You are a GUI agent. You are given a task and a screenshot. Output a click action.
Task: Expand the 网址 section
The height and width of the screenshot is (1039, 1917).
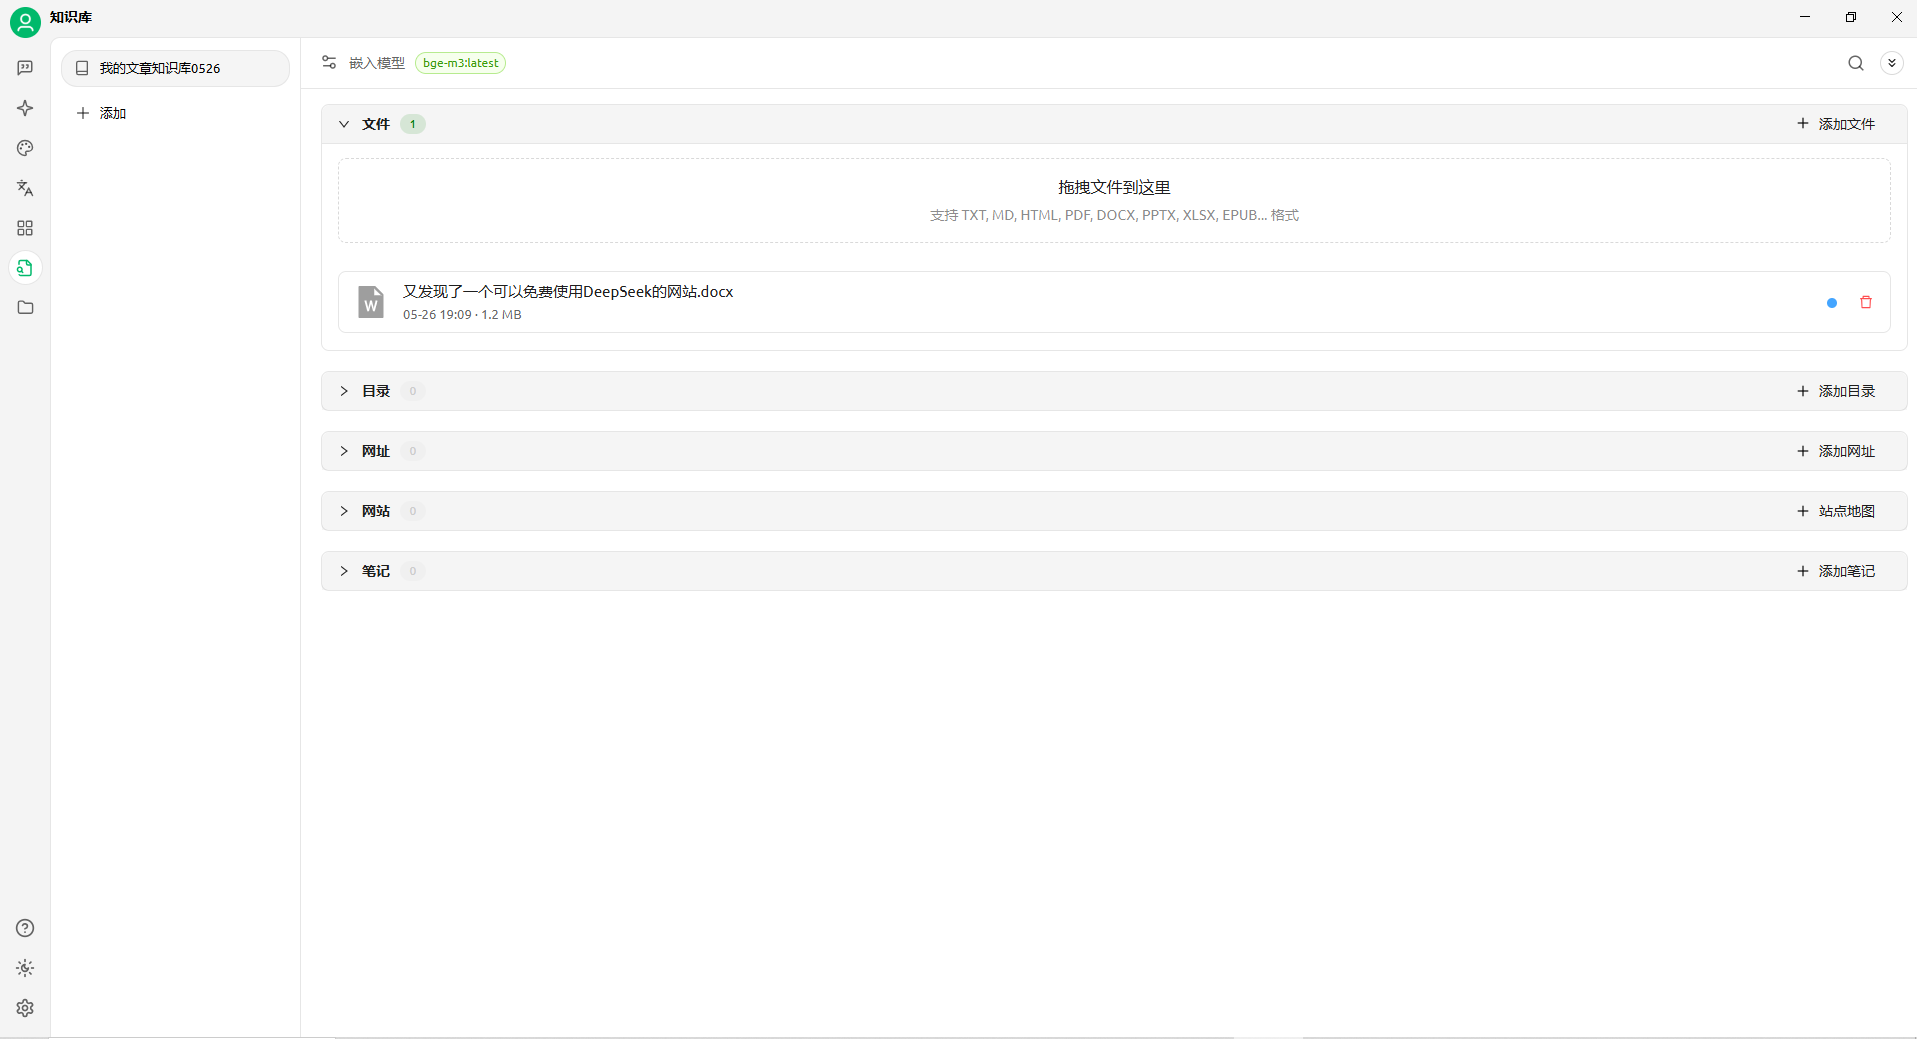[x=343, y=451]
